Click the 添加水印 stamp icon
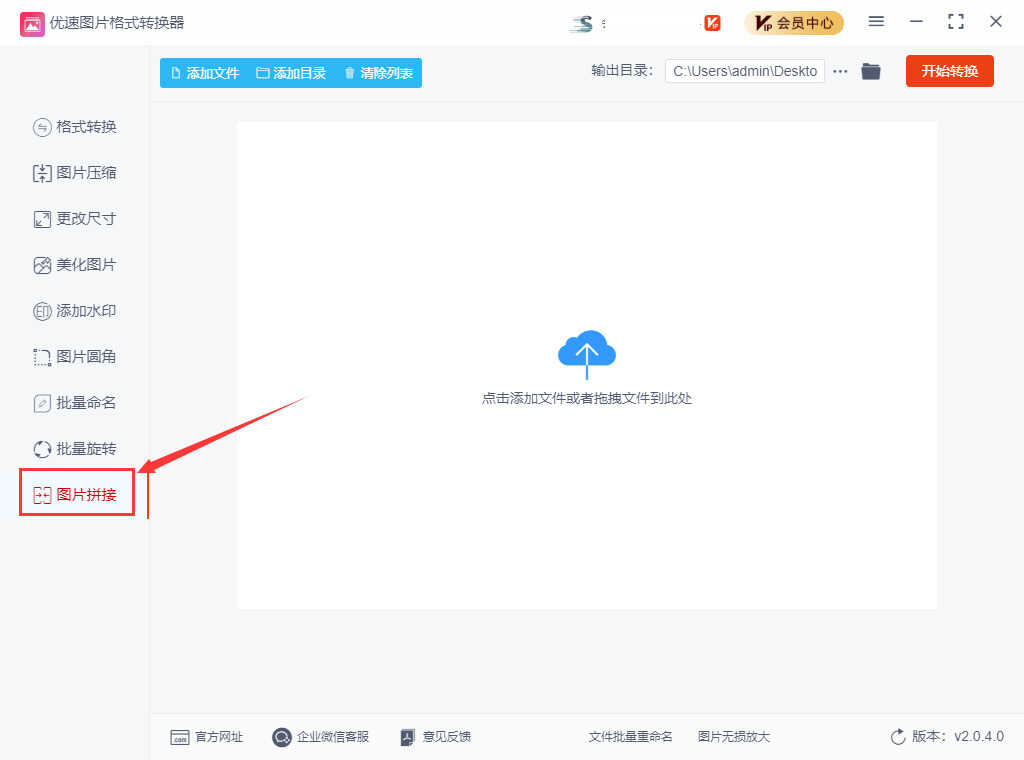Viewport: 1024px width, 760px height. click(x=42, y=311)
